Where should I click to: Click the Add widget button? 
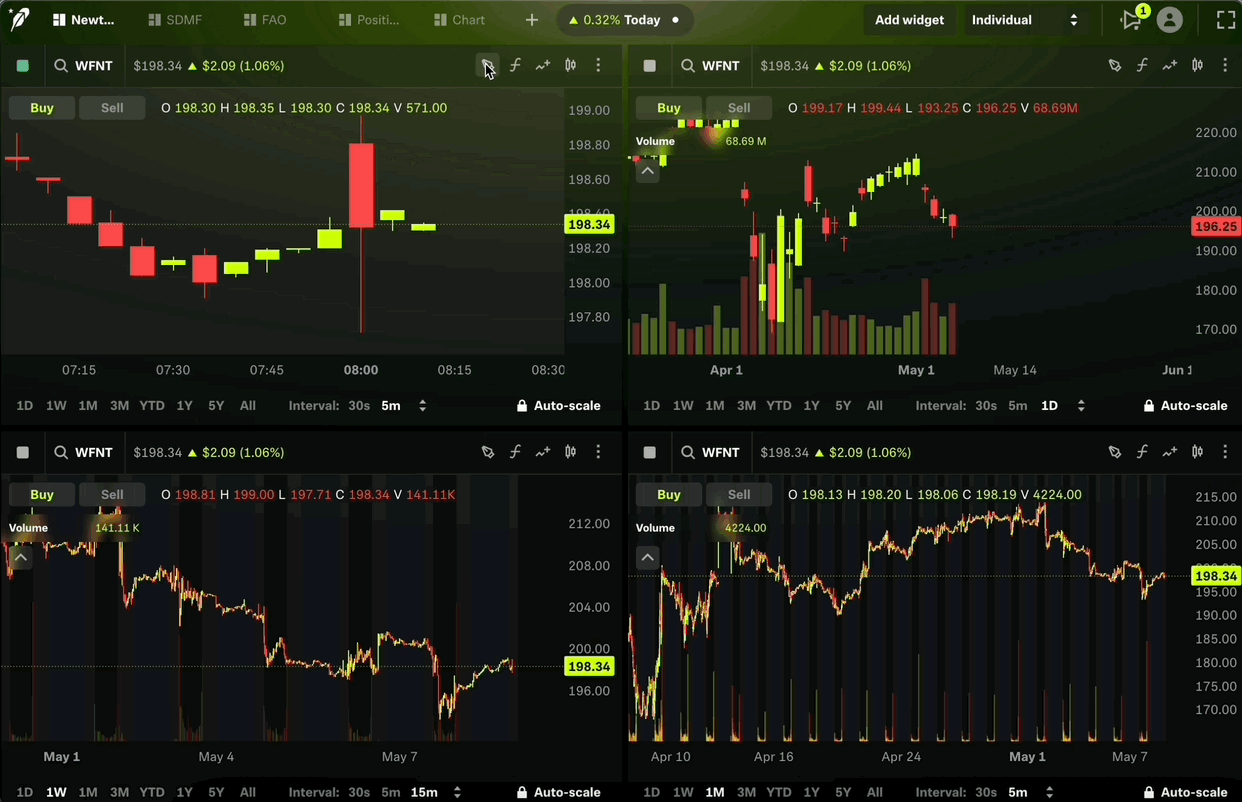click(909, 20)
